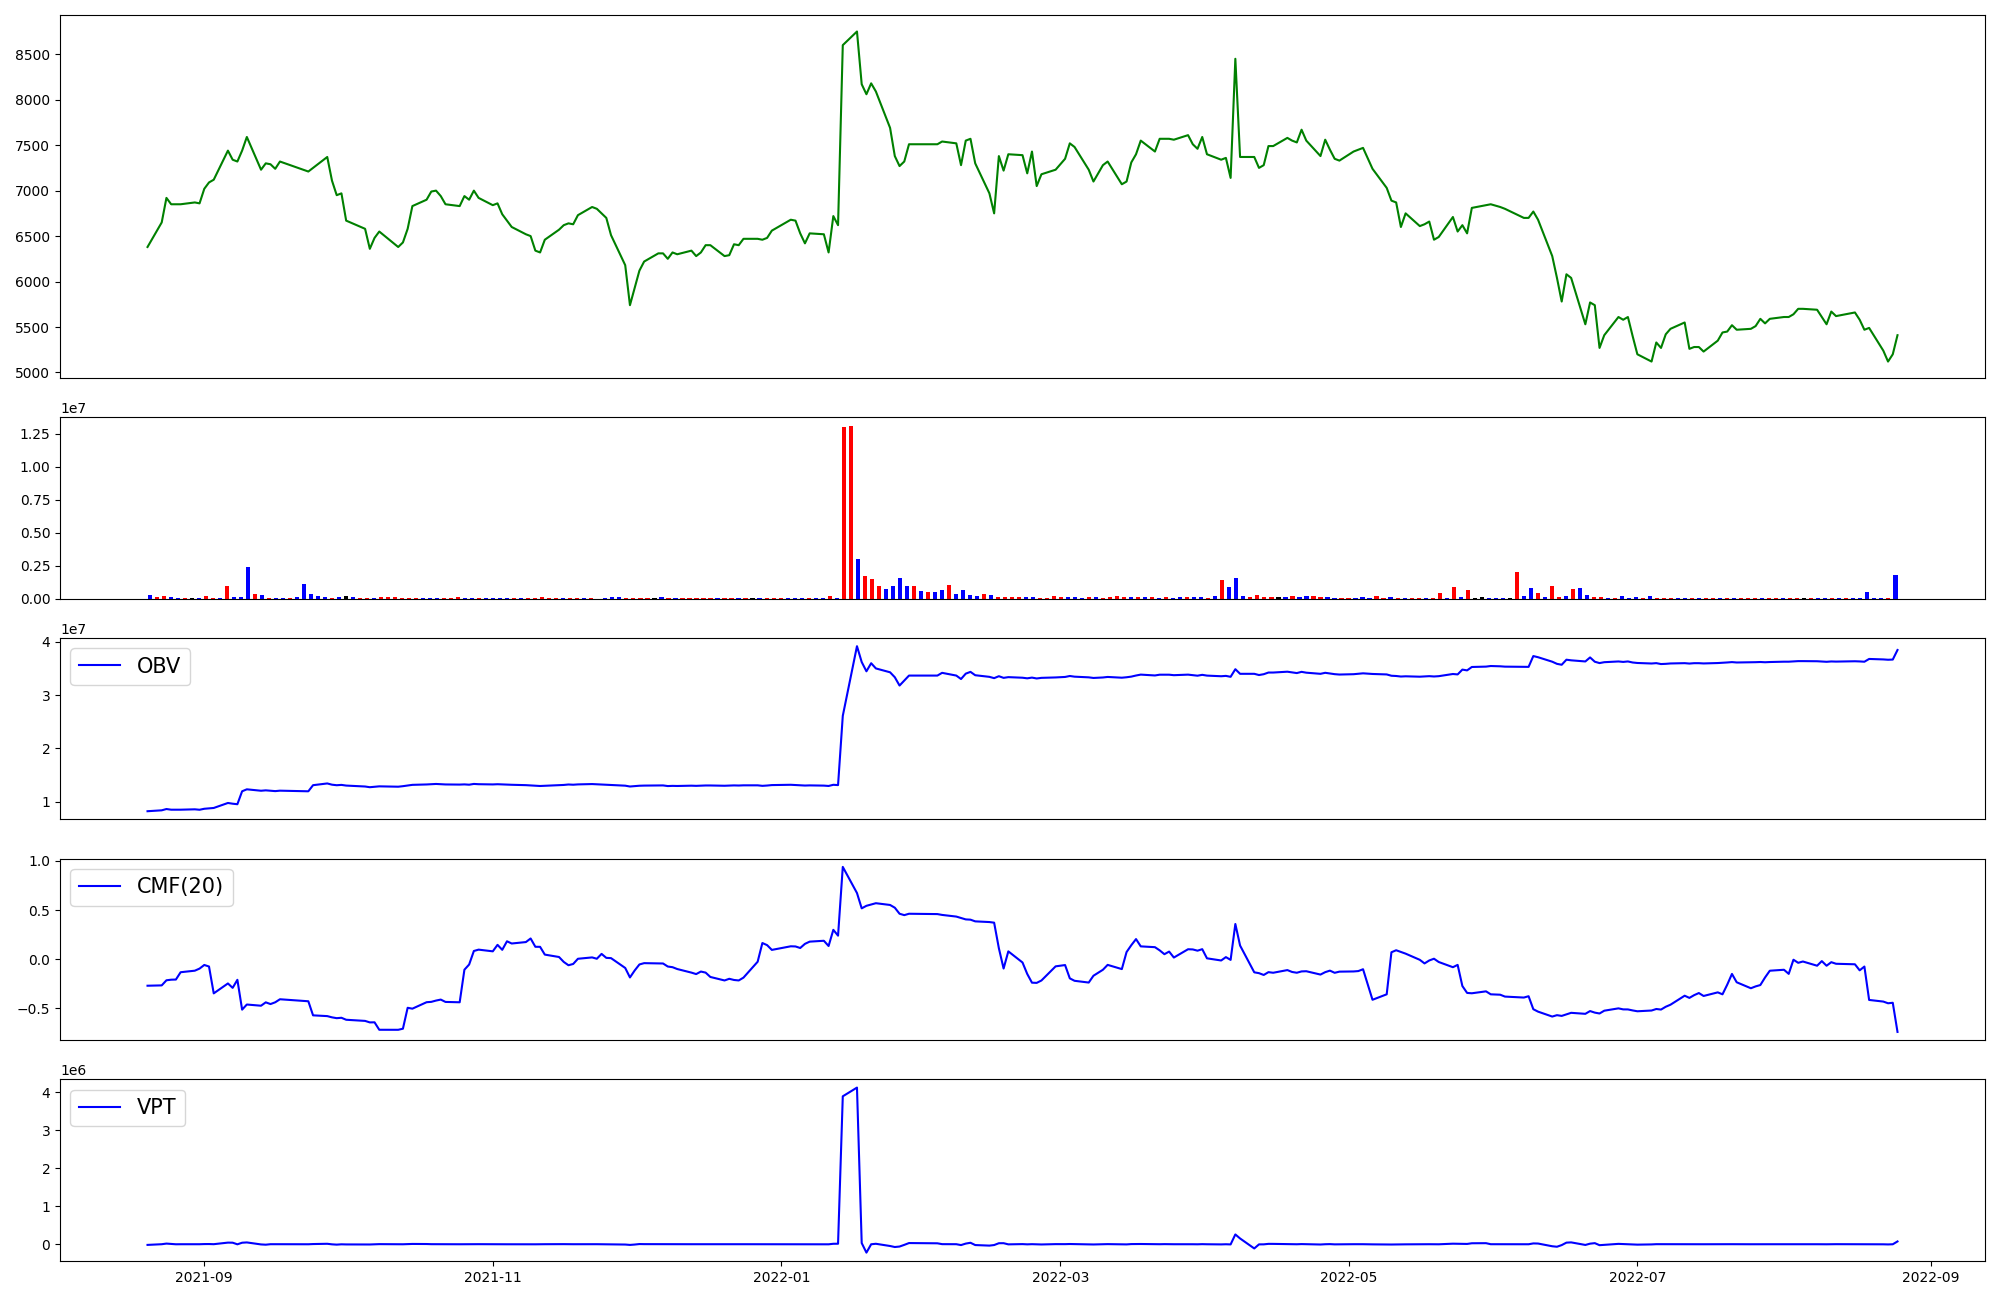Screen dimensions: 2000x1300
Task: Click the last blue volume bar at far right
Action: pos(1895,587)
